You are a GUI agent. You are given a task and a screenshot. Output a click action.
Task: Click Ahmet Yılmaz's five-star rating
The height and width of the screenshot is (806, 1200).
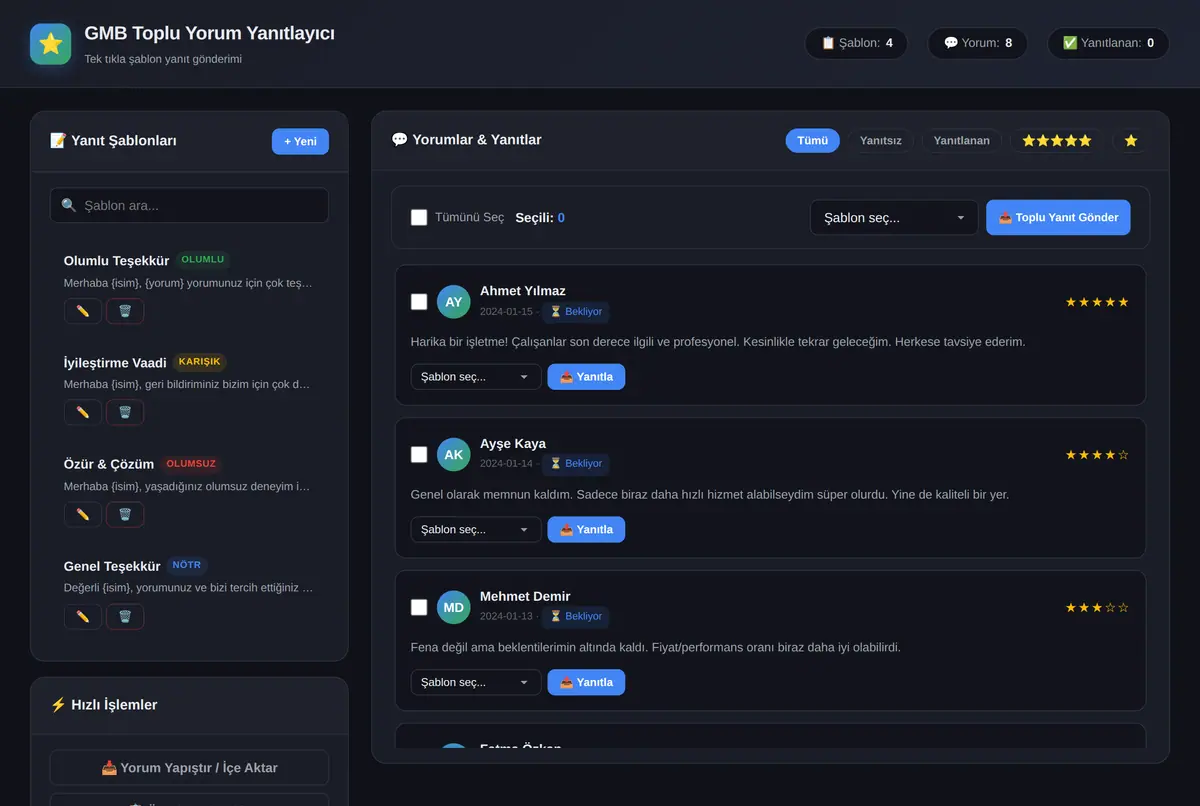[x=1097, y=302]
